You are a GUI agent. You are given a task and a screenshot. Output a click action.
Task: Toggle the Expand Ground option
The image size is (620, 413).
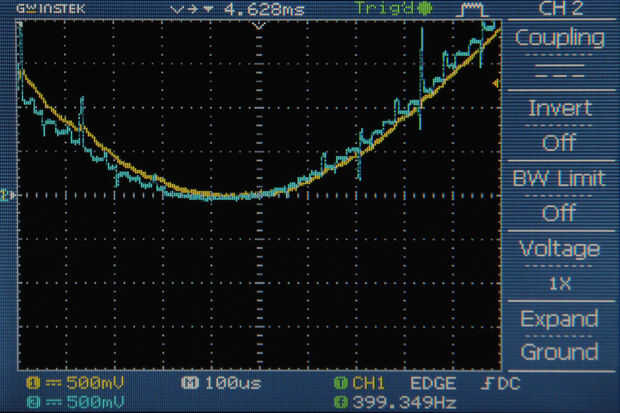point(560,336)
